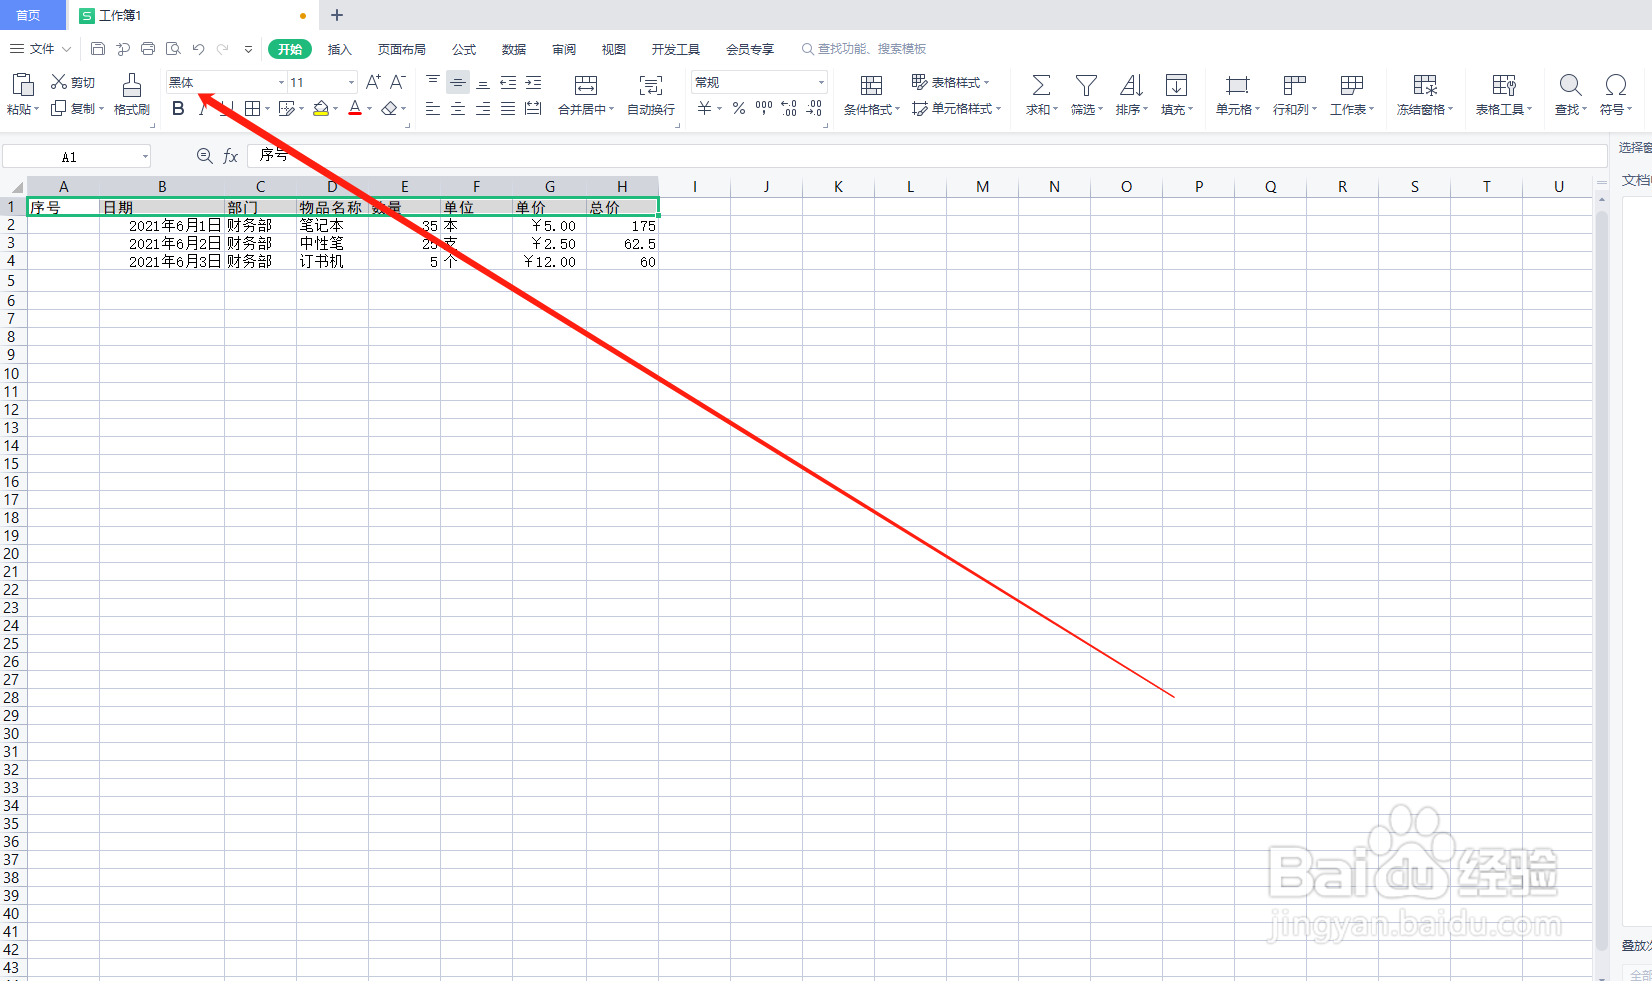Click the font color red A swatch
Image resolution: width=1652 pixels, height=981 pixels.
355,108
